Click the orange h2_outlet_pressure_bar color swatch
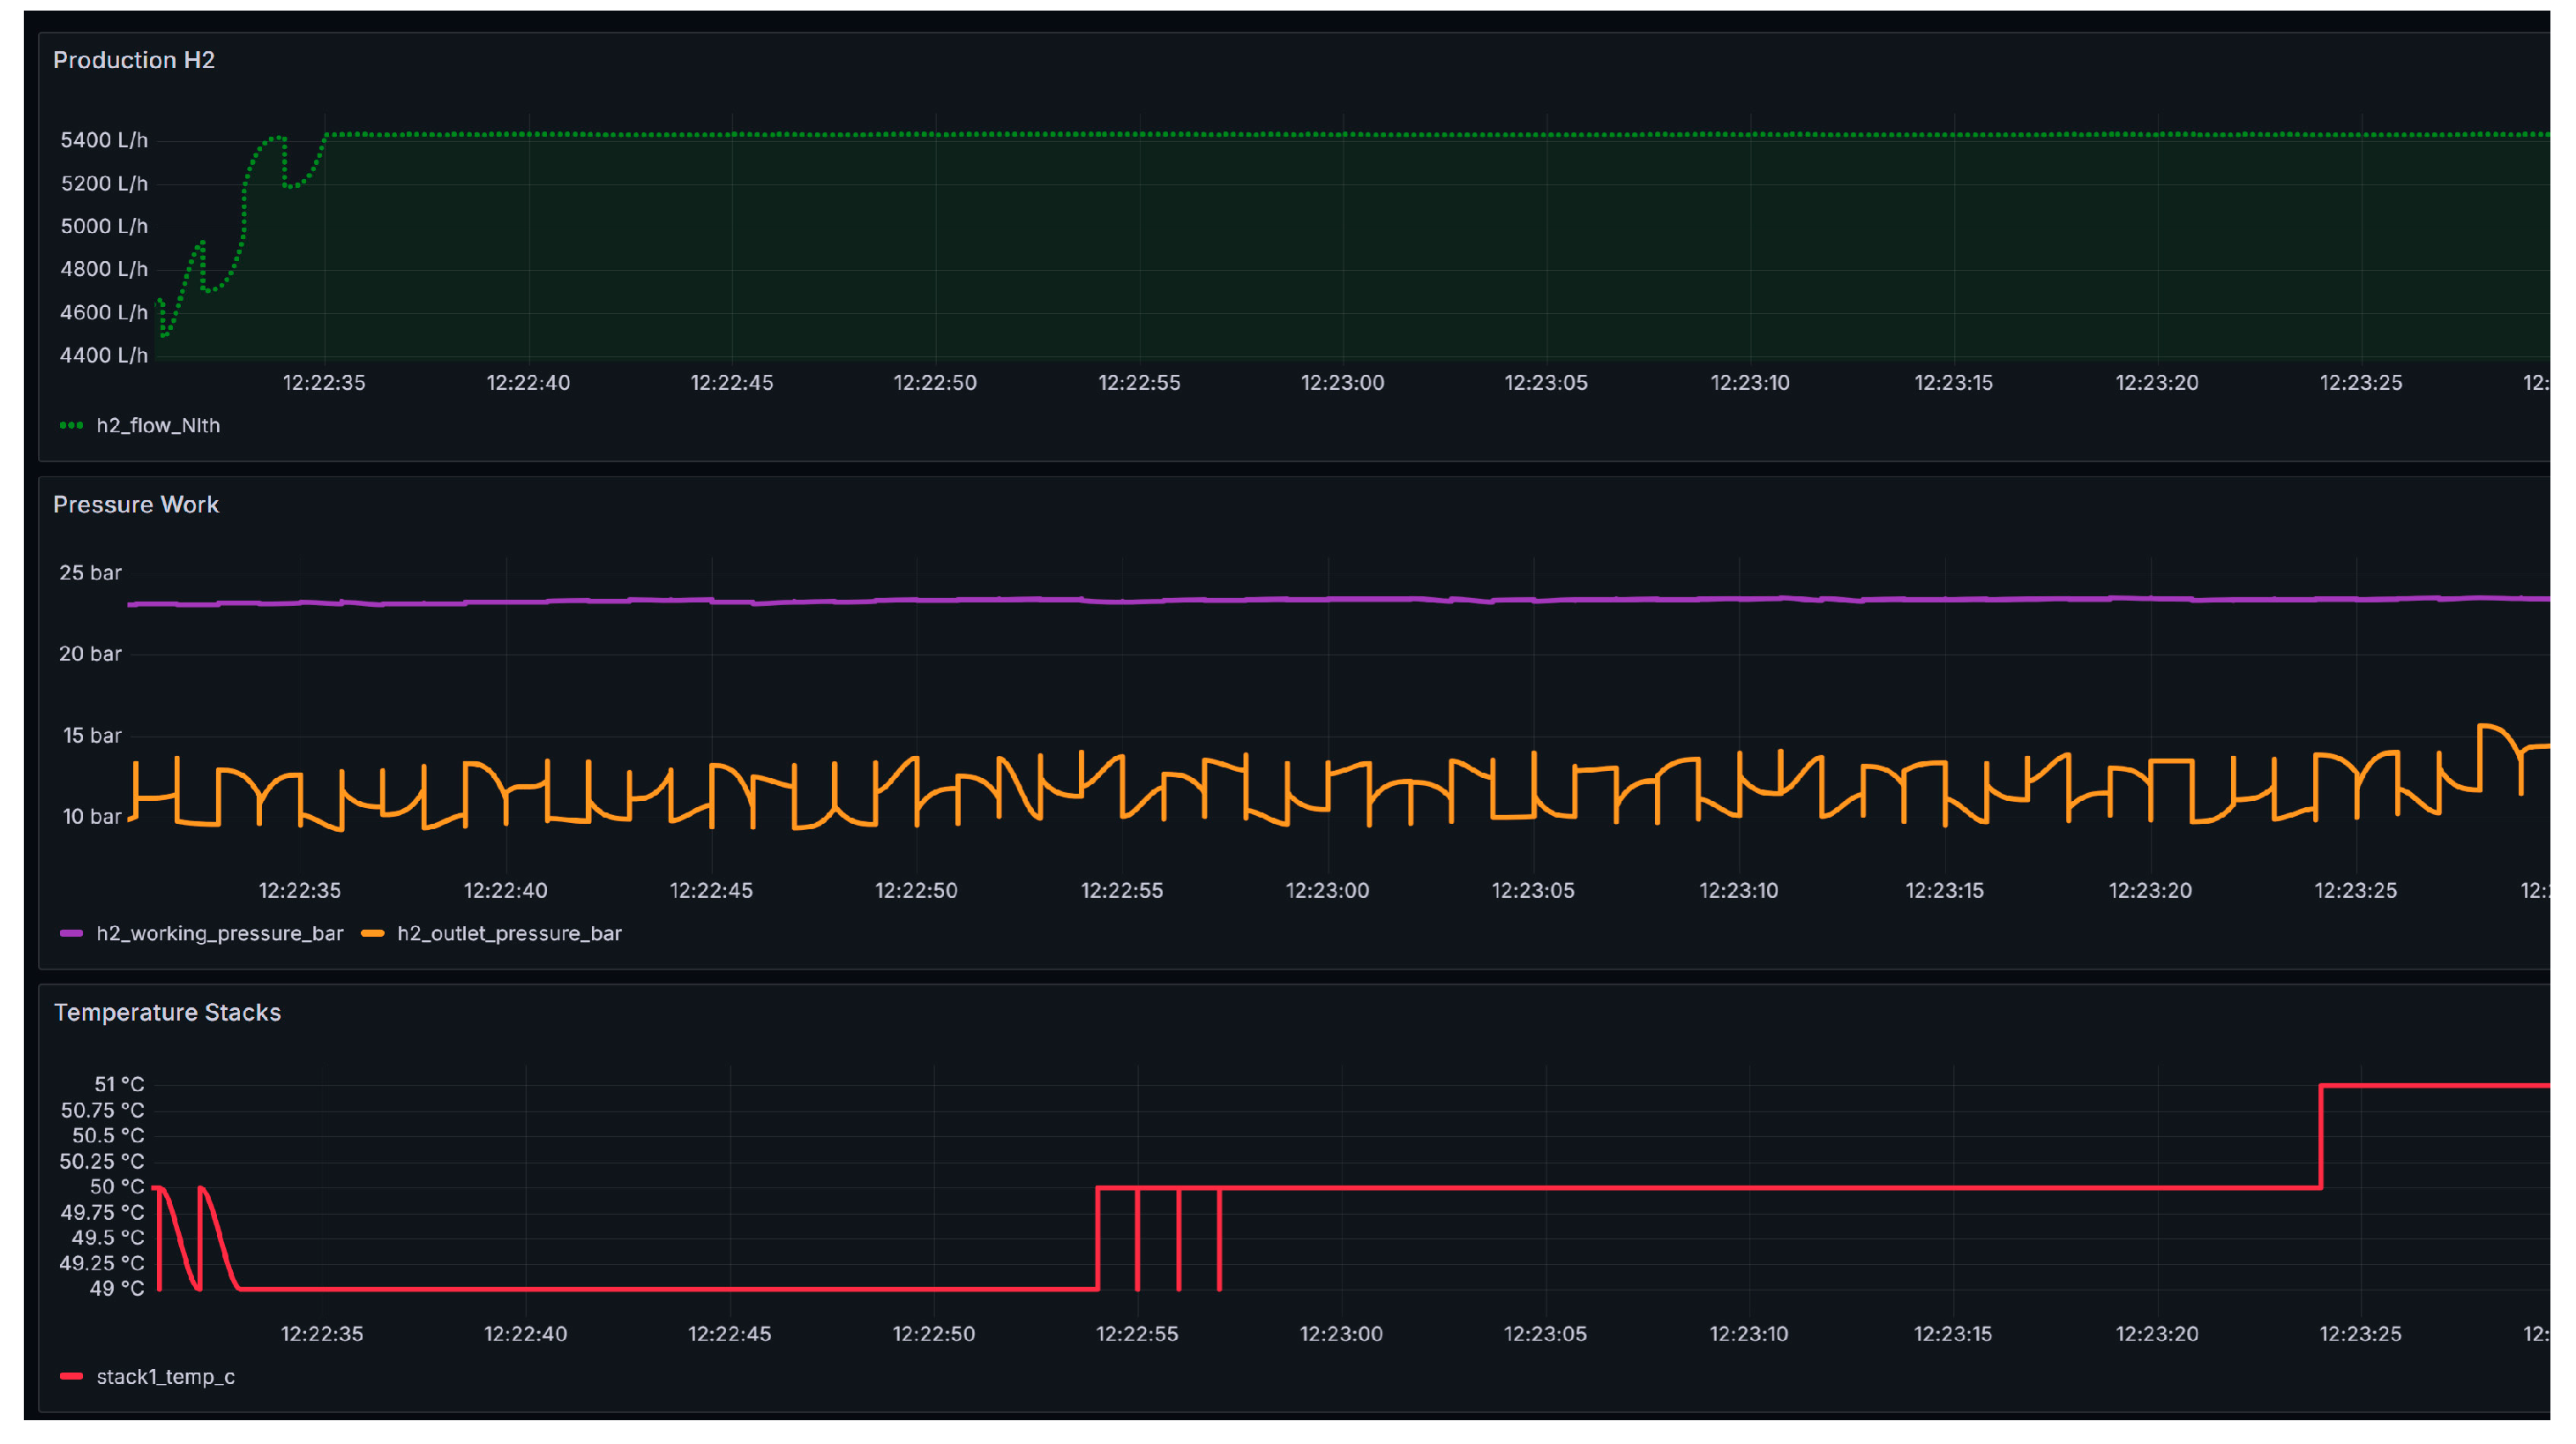Image resolution: width=2576 pixels, height=1444 pixels. 372,933
